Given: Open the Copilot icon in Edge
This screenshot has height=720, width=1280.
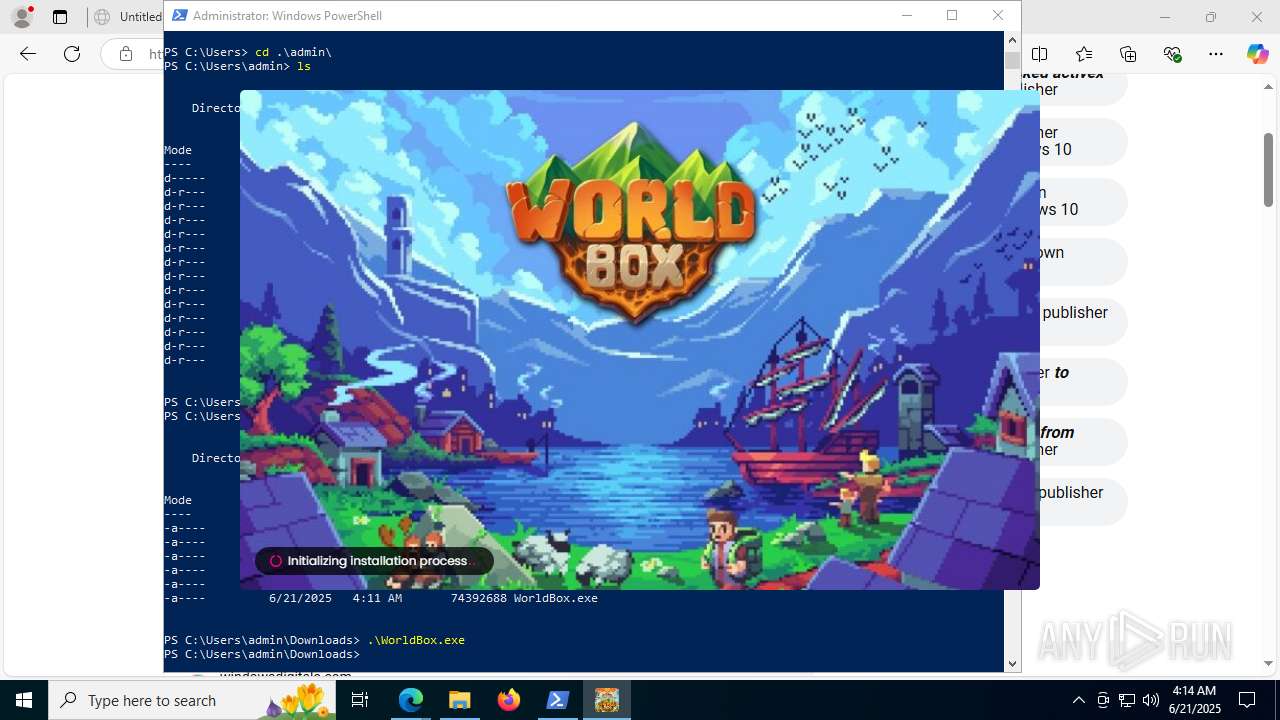Looking at the screenshot, I should [x=1257, y=54].
